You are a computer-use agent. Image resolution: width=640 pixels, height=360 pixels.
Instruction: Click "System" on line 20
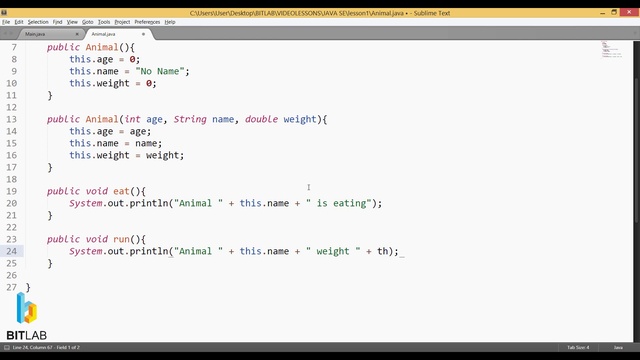85,203
